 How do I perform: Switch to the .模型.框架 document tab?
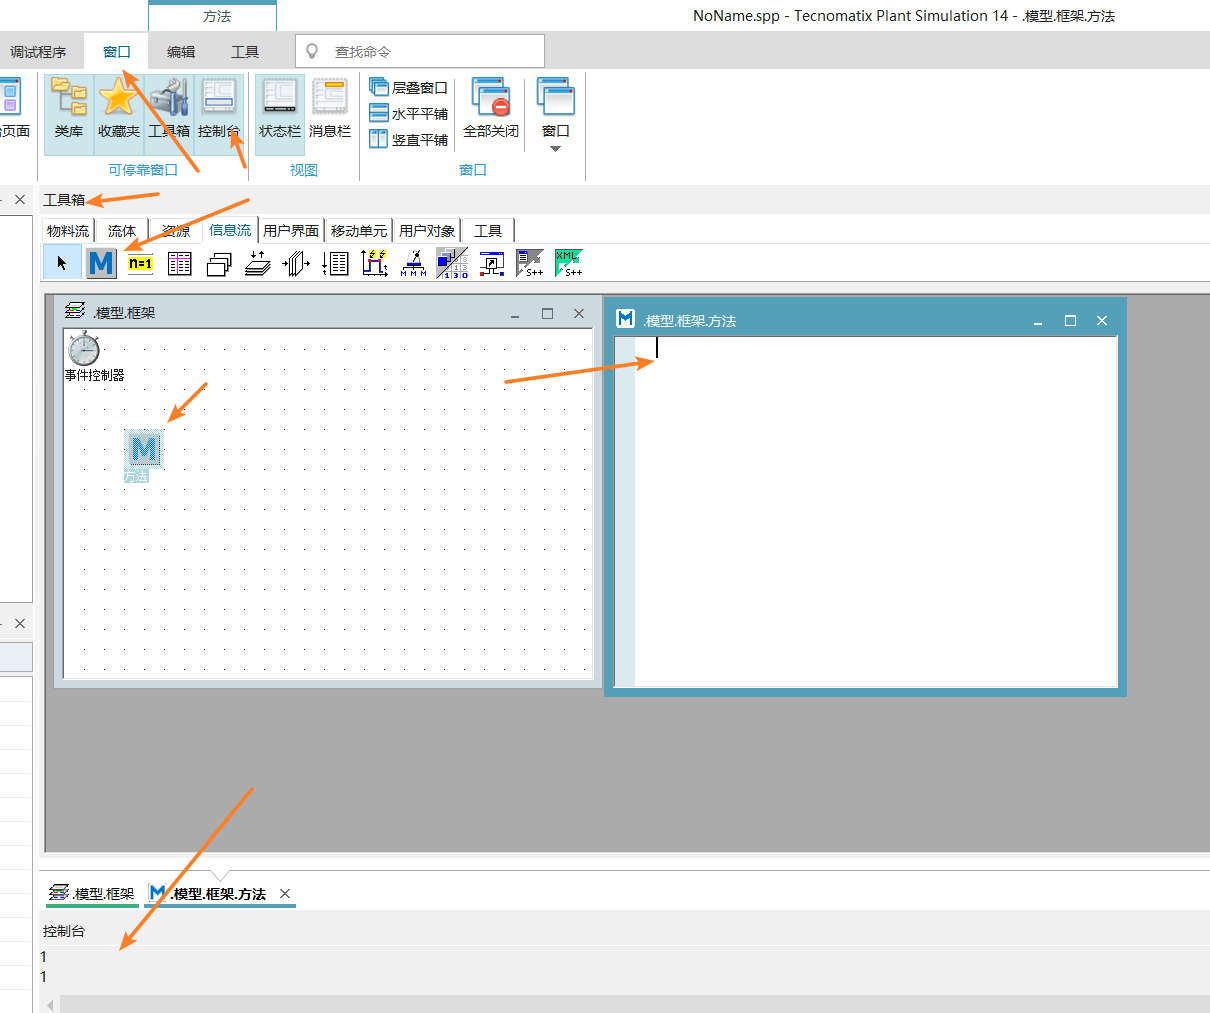pos(90,893)
